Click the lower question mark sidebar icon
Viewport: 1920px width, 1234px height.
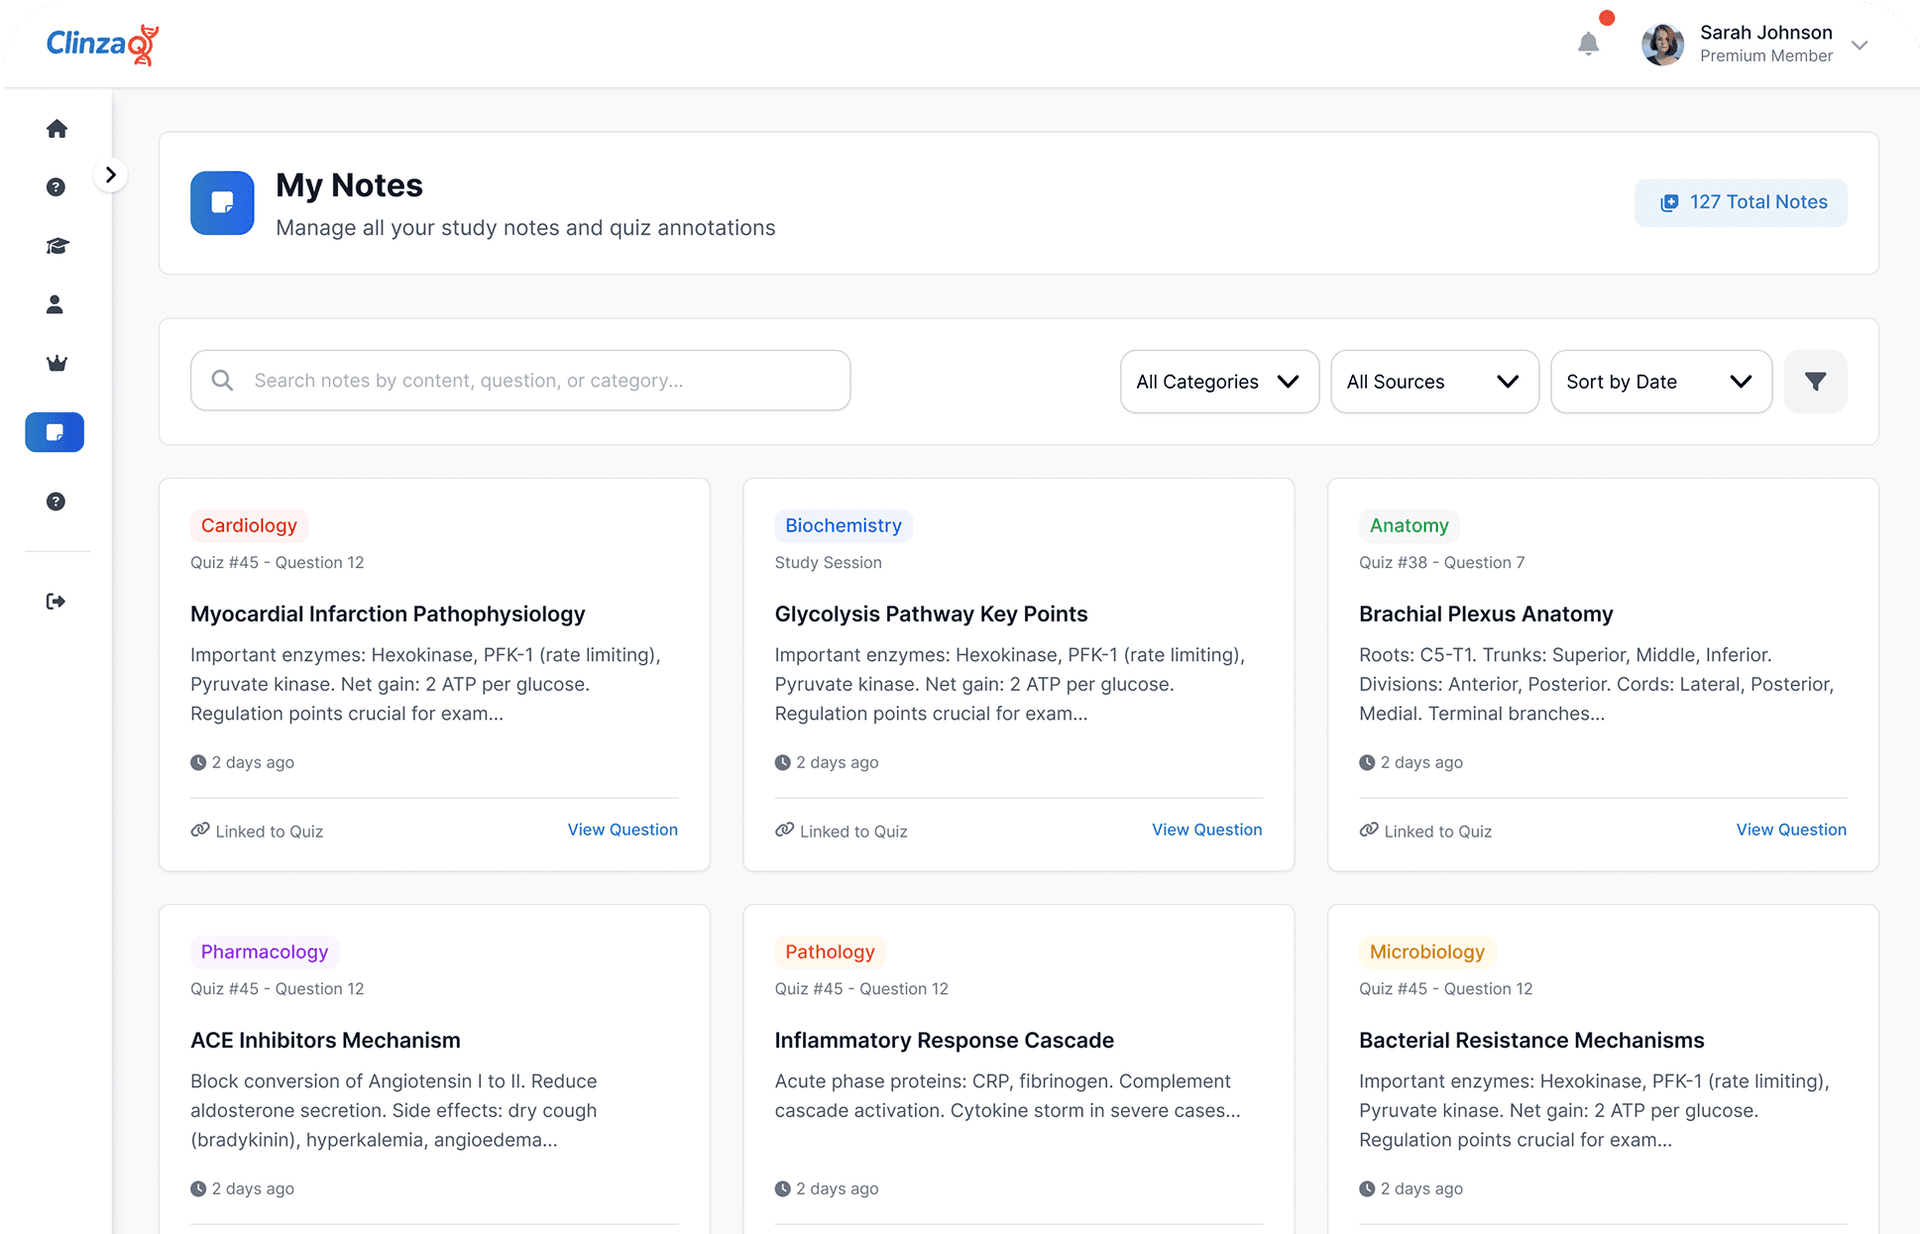point(56,502)
